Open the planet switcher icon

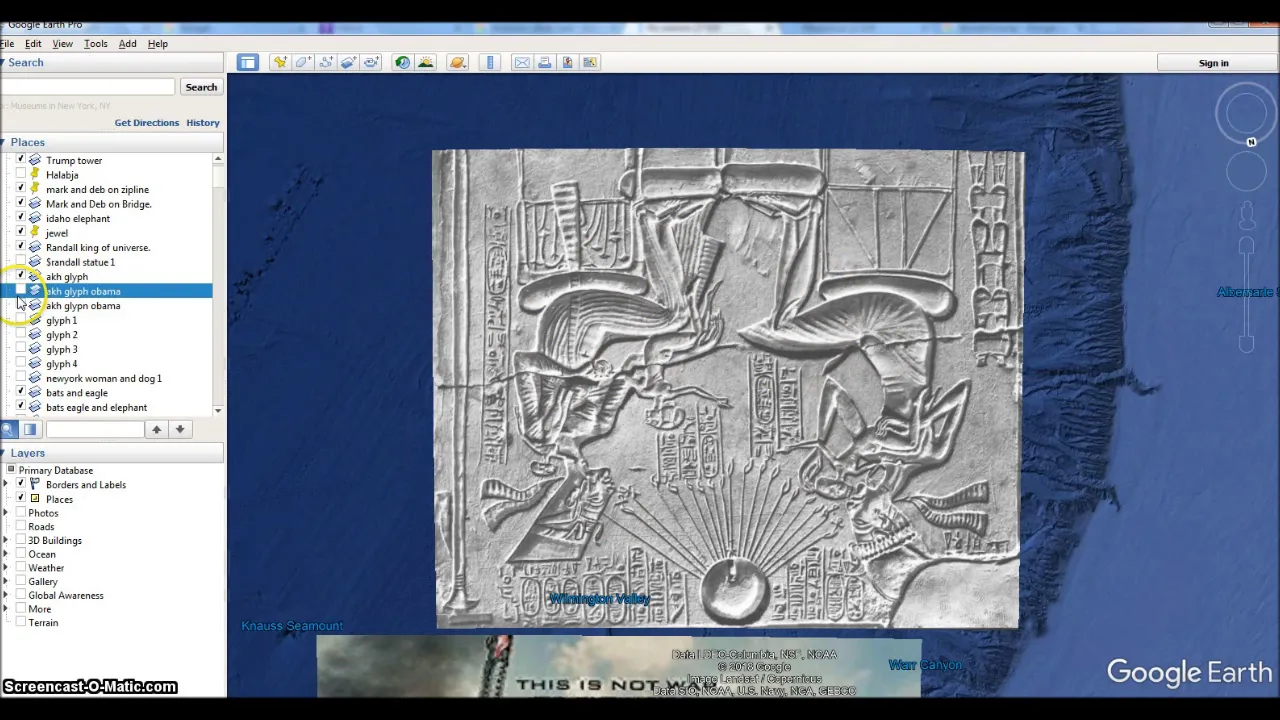point(457,62)
